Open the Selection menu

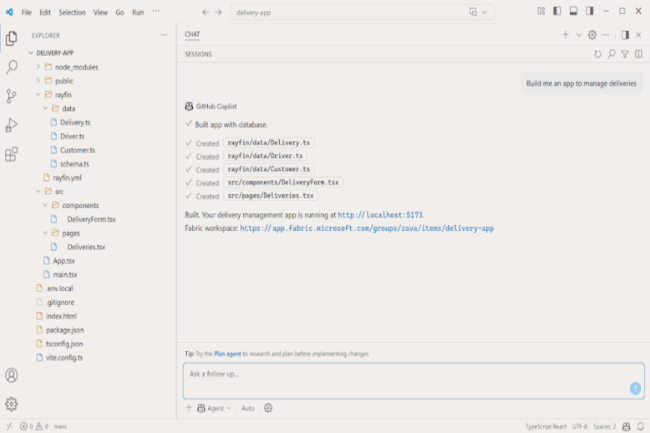pos(72,12)
